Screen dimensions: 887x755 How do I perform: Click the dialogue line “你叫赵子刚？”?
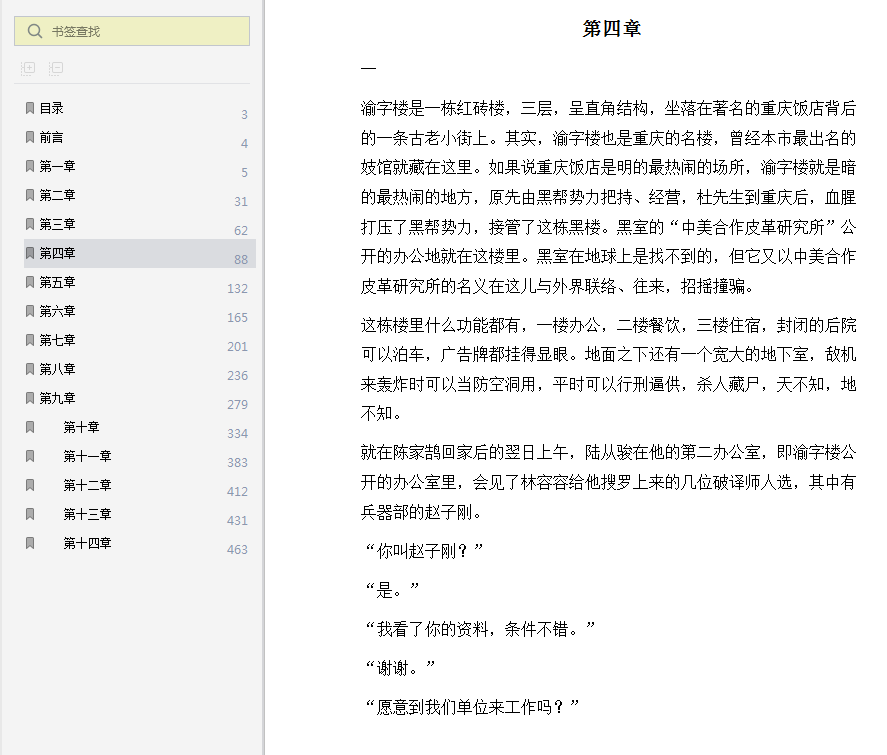[424, 550]
